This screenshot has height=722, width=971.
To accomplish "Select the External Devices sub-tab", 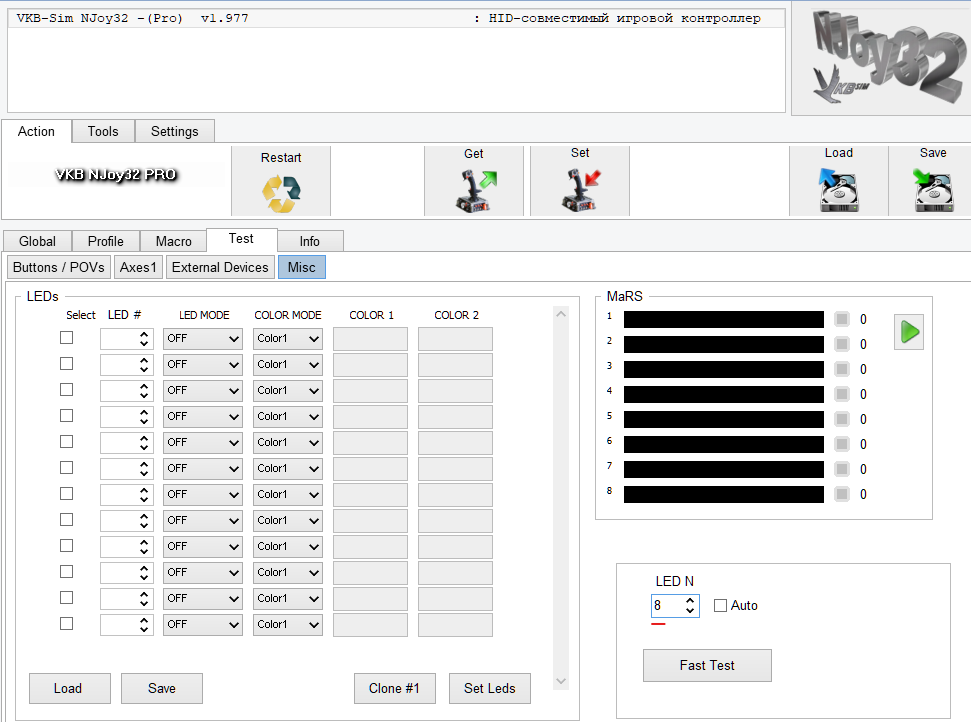I will [x=220, y=267].
